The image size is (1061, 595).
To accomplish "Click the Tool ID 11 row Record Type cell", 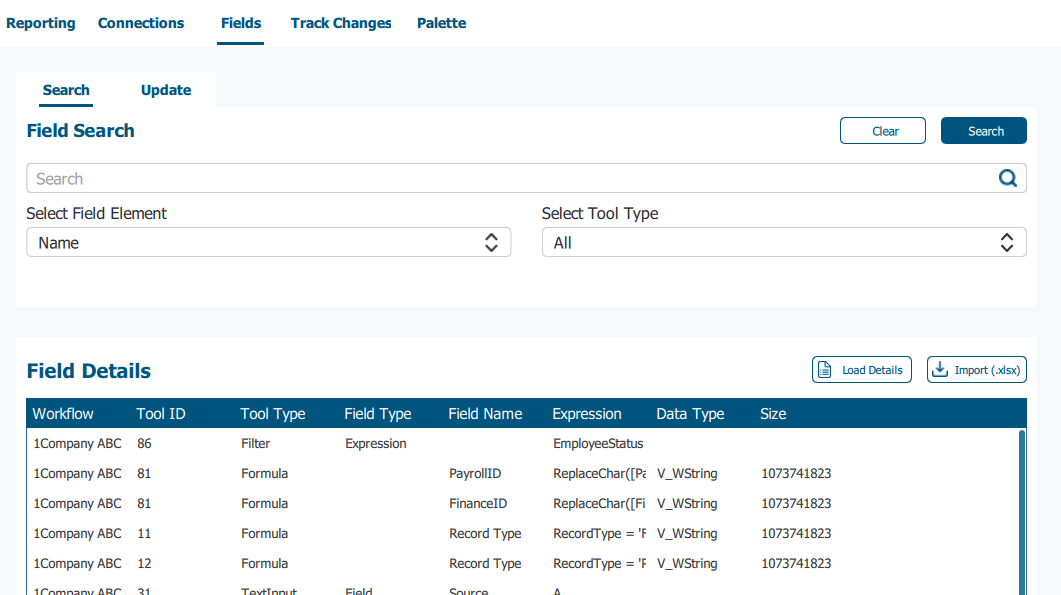I will pyautogui.click(x=485, y=533).
